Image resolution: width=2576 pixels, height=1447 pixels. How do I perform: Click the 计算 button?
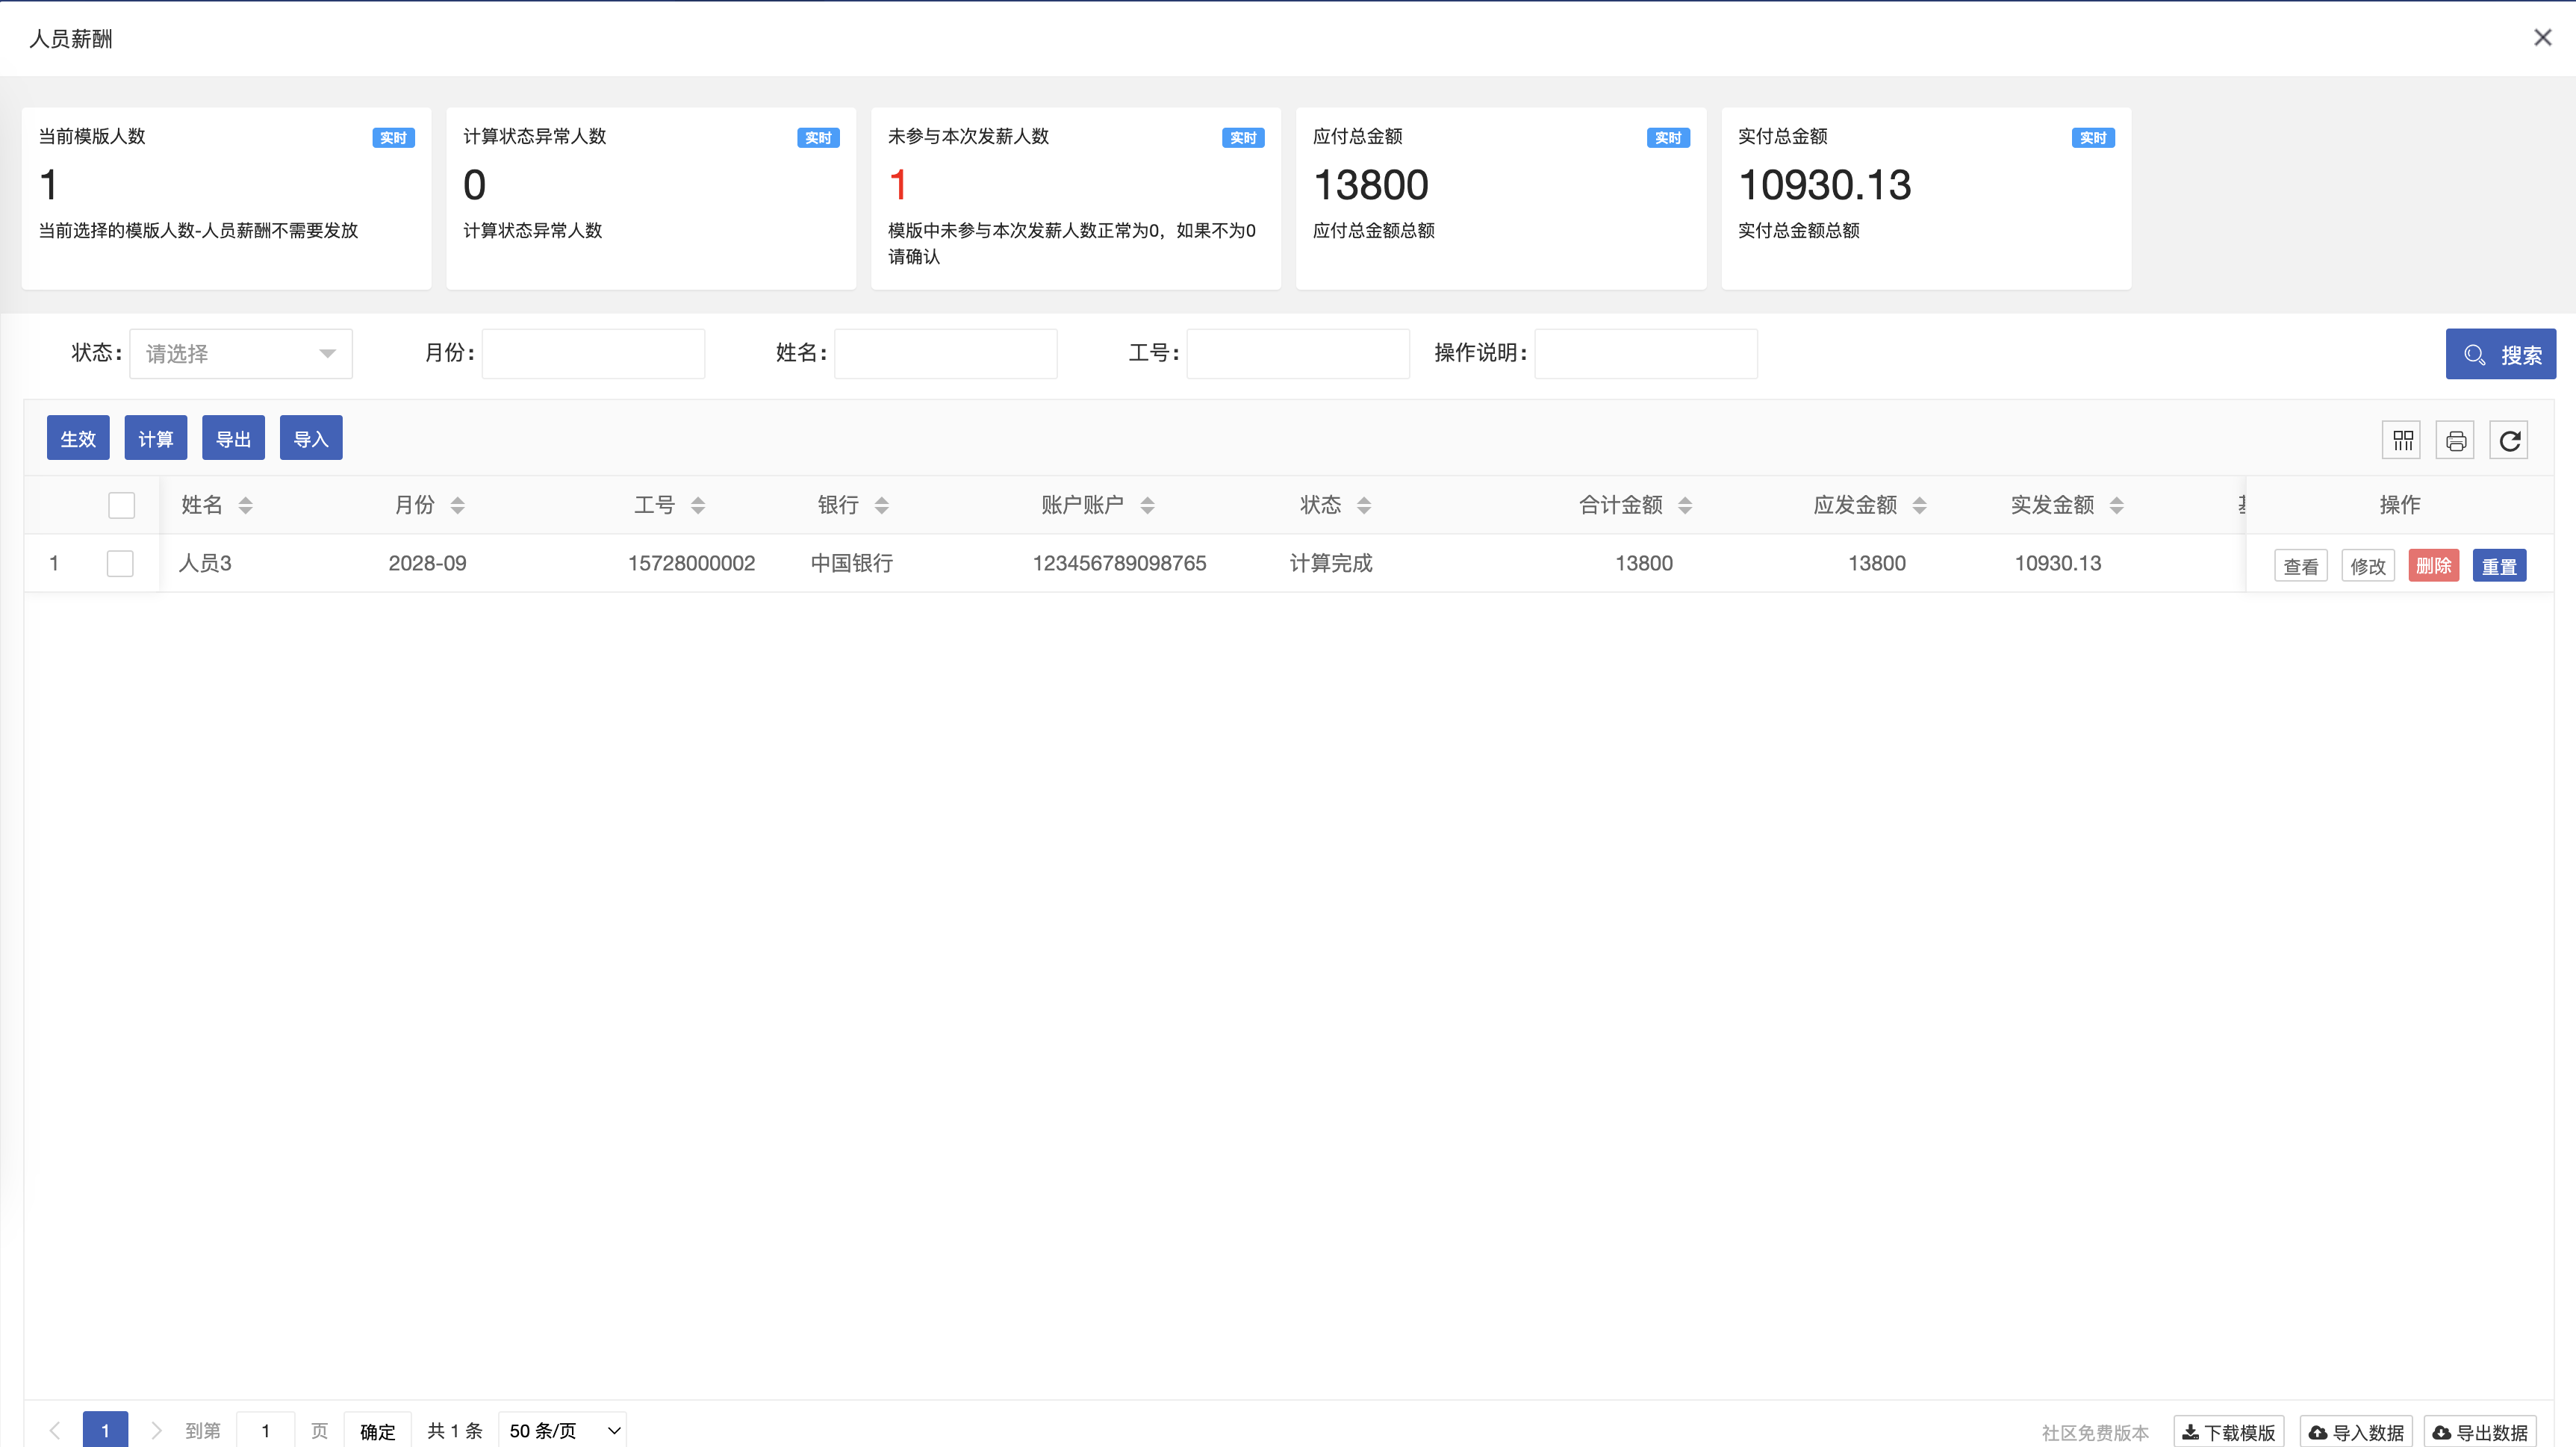(156, 438)
